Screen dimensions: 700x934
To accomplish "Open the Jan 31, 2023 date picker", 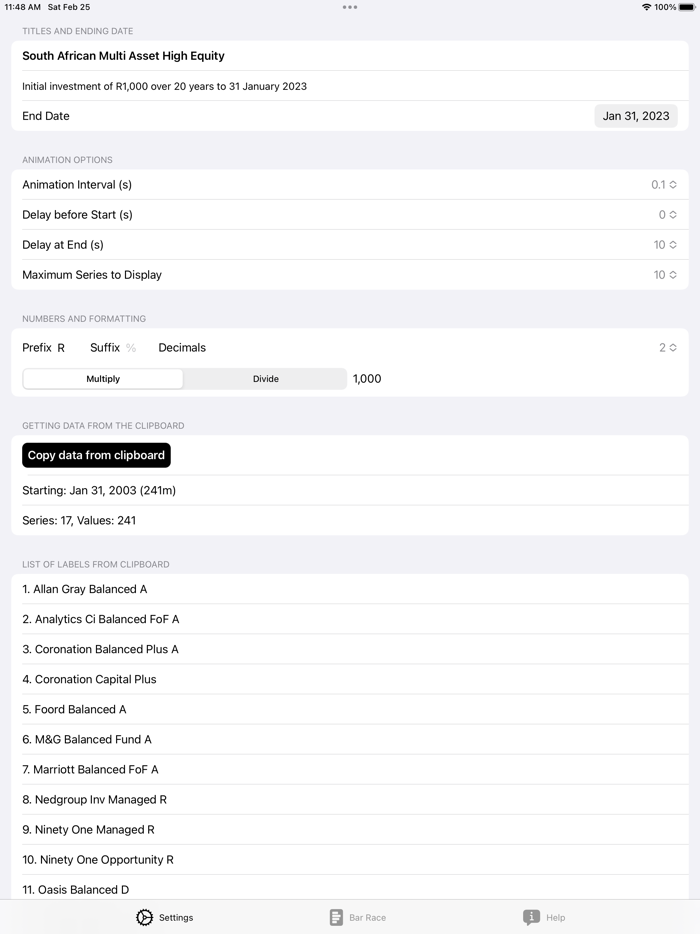I will (x=636, y=116).
